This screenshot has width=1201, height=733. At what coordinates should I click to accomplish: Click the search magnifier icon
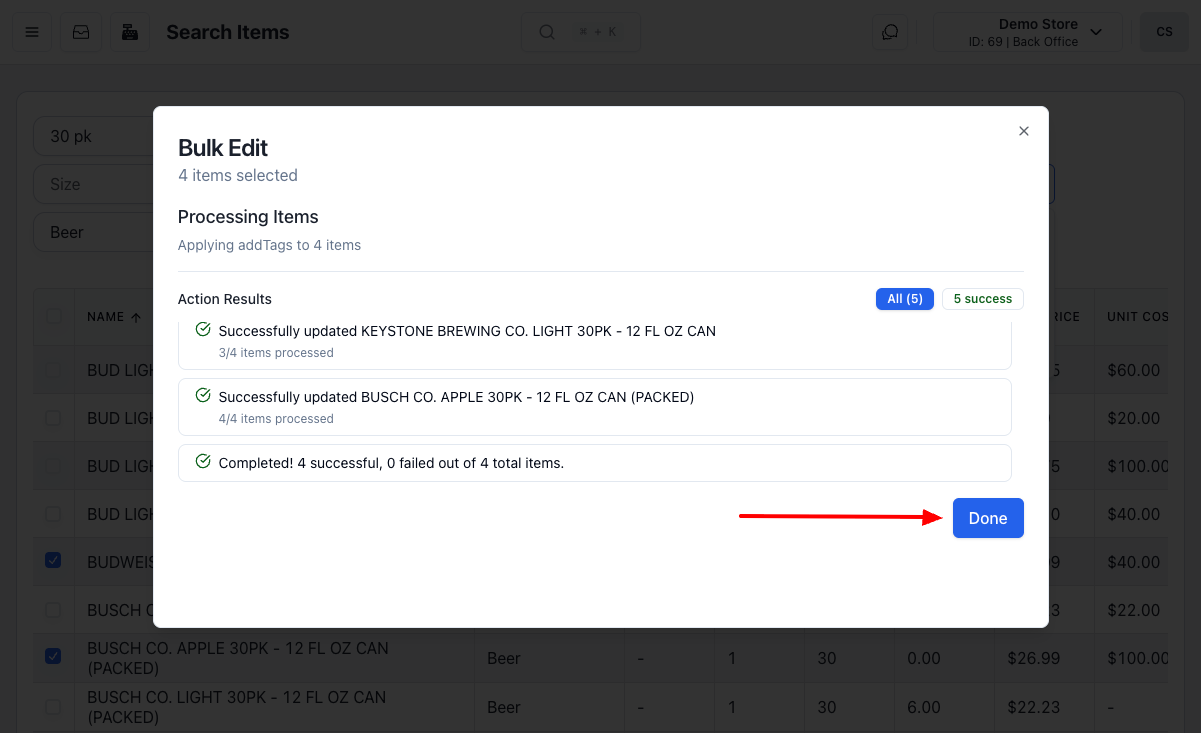click(547, 32)
